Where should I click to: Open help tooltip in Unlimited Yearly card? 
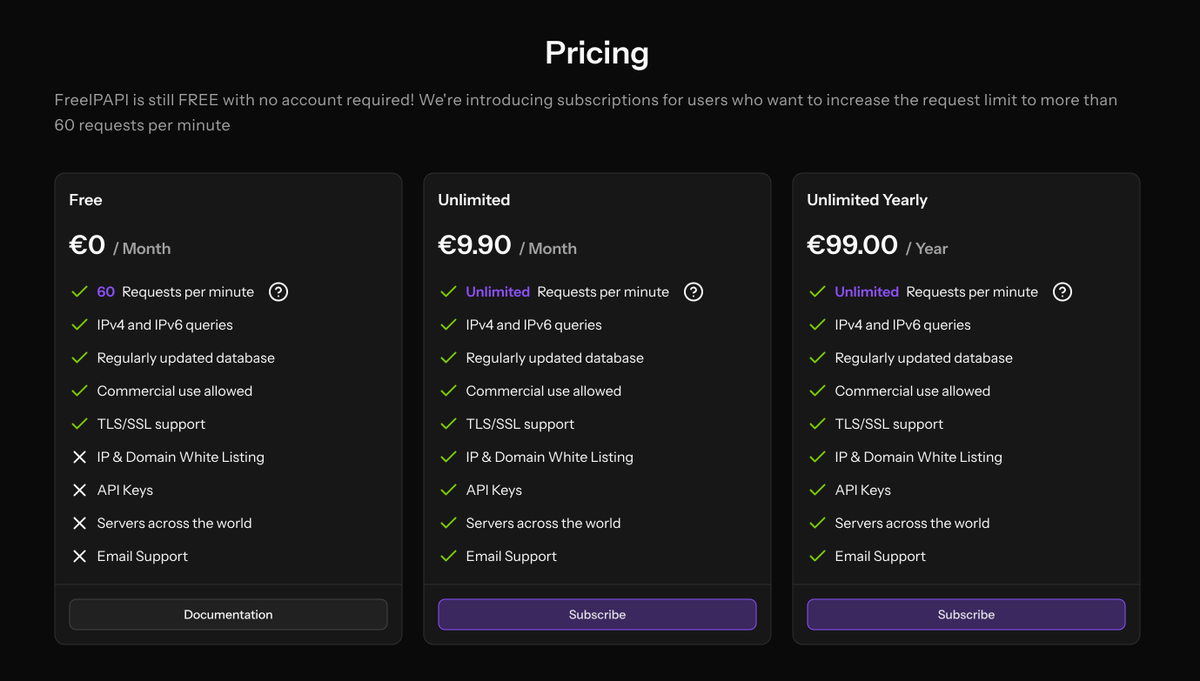1063,292
